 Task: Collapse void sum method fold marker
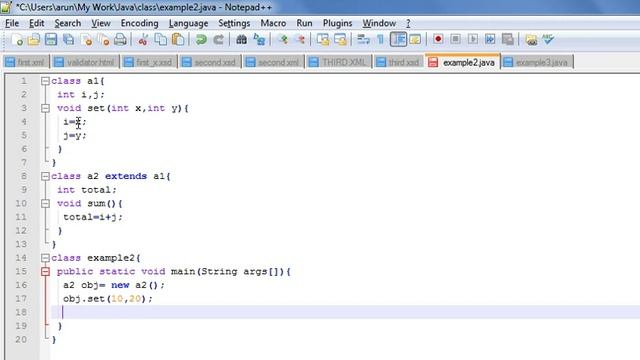pos(45,203)
